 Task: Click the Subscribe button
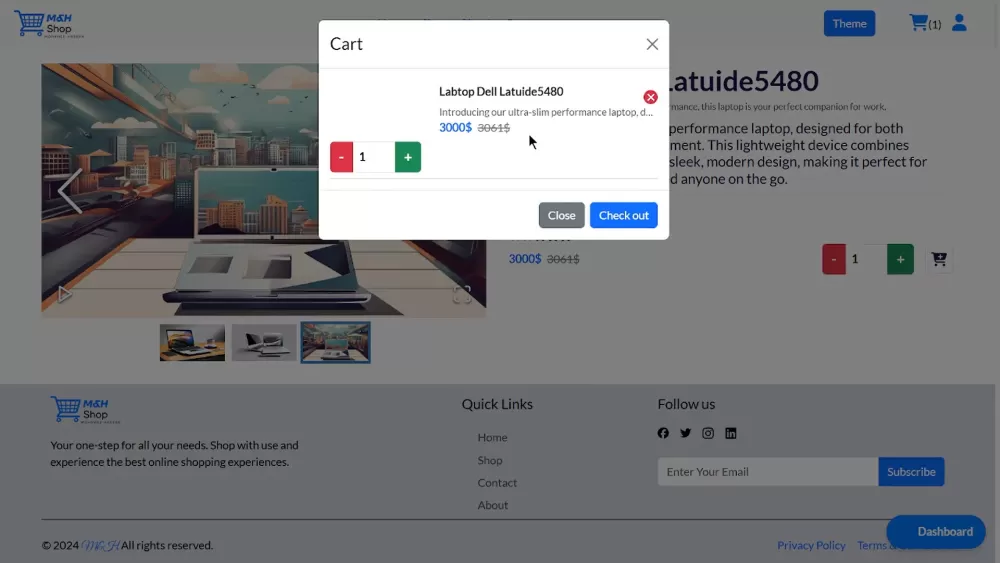(x=911, y=472)
